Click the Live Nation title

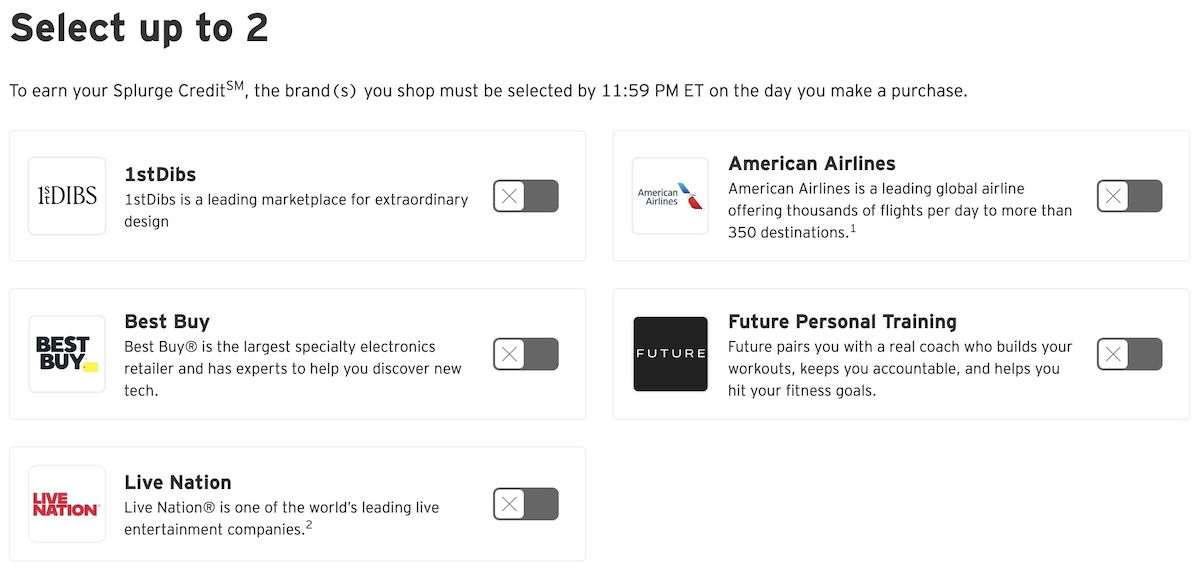178,482
